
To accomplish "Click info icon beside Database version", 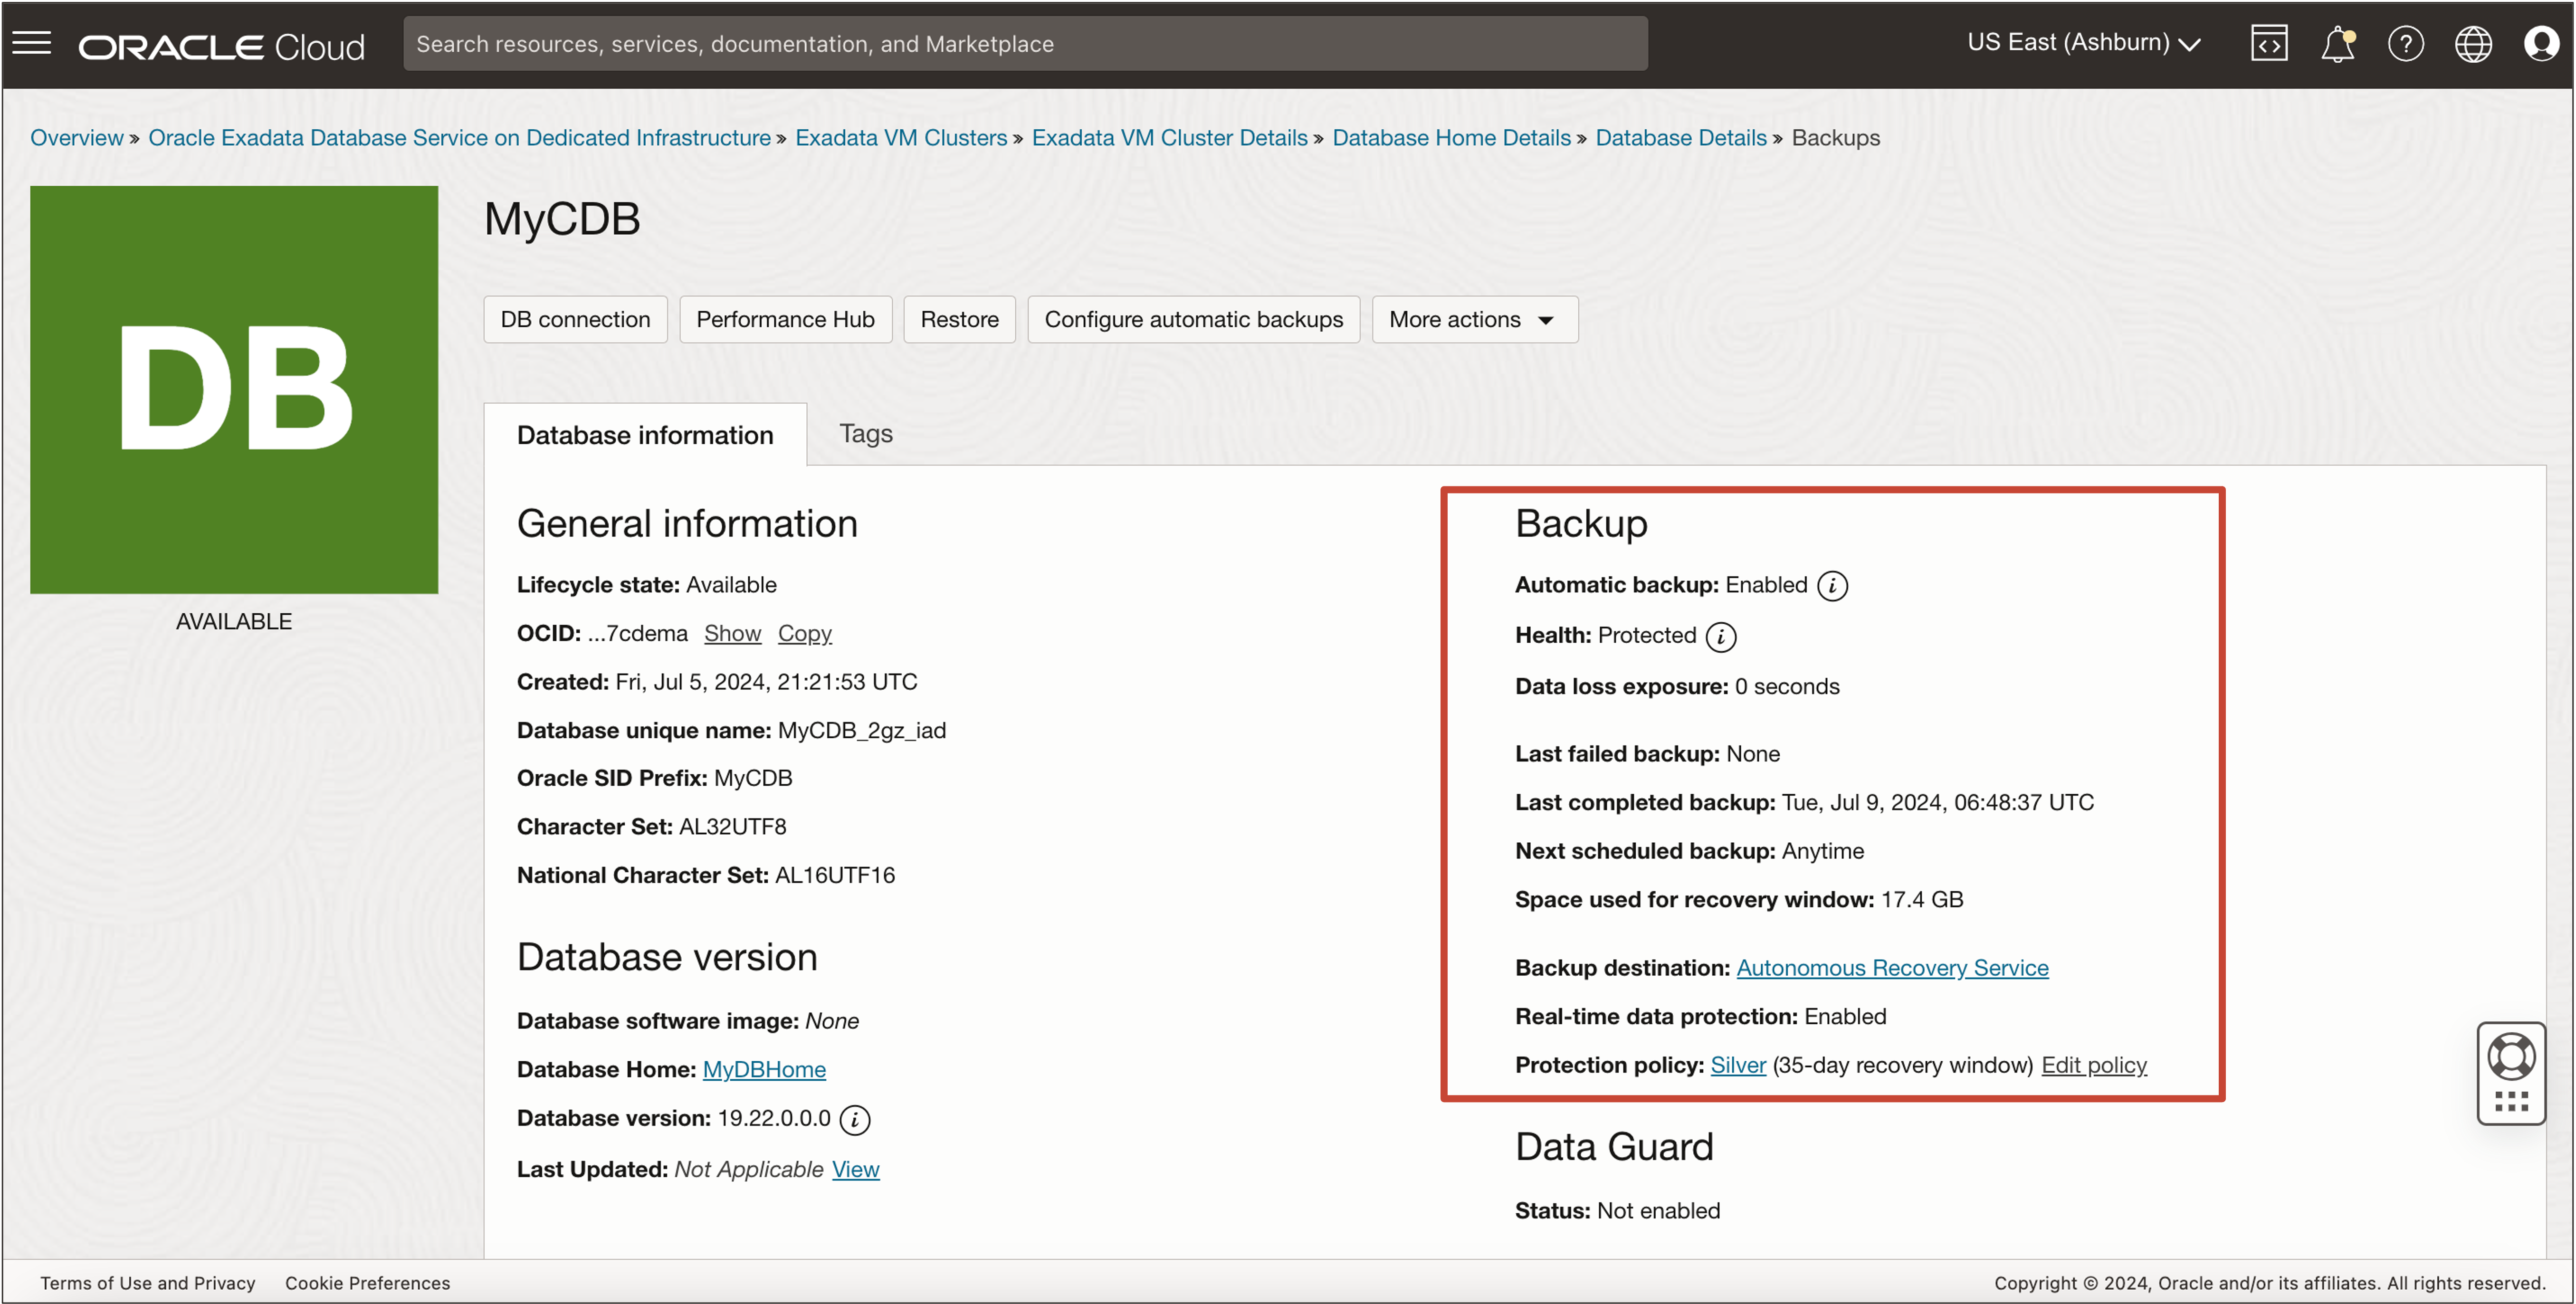I will pyautogui.click(x=854, y=1120).
